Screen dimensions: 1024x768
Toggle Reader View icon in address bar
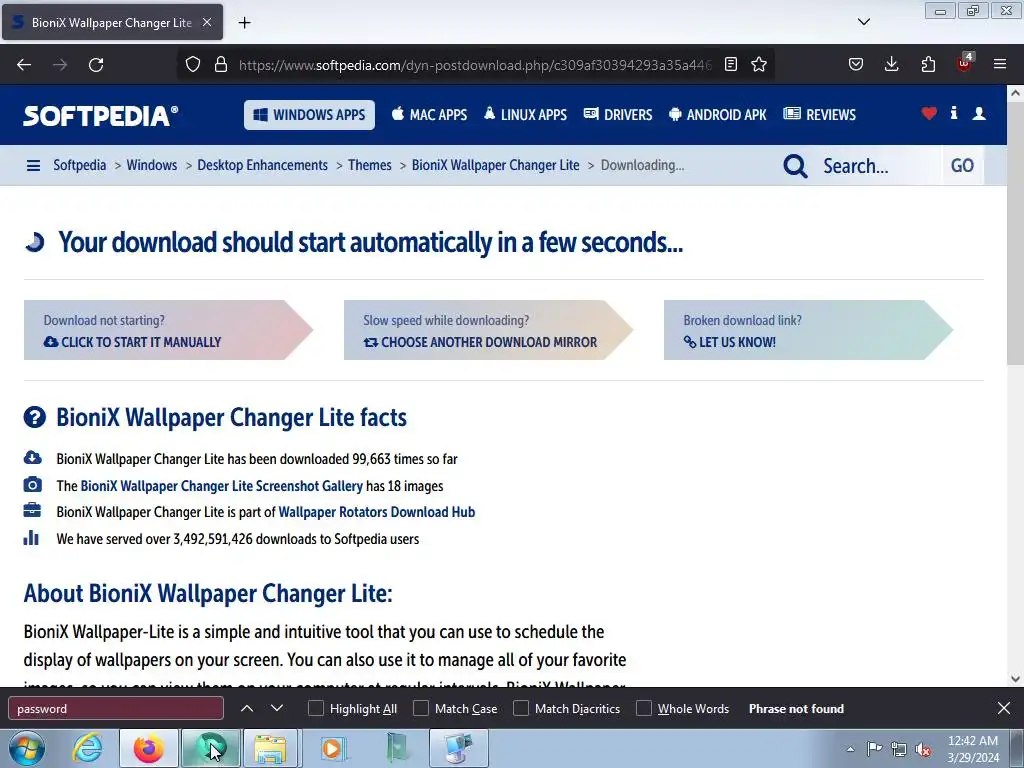[731, 64]
